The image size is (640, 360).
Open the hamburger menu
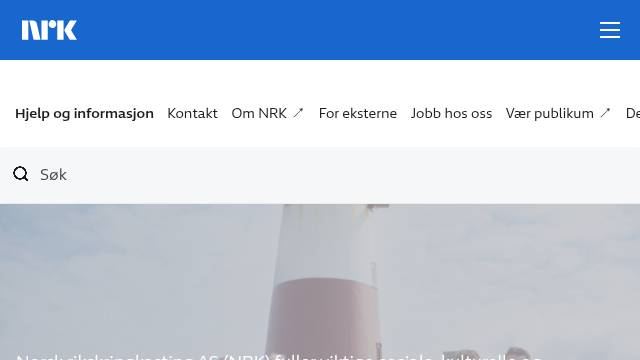pyautogui.click(x=610, y=30)
